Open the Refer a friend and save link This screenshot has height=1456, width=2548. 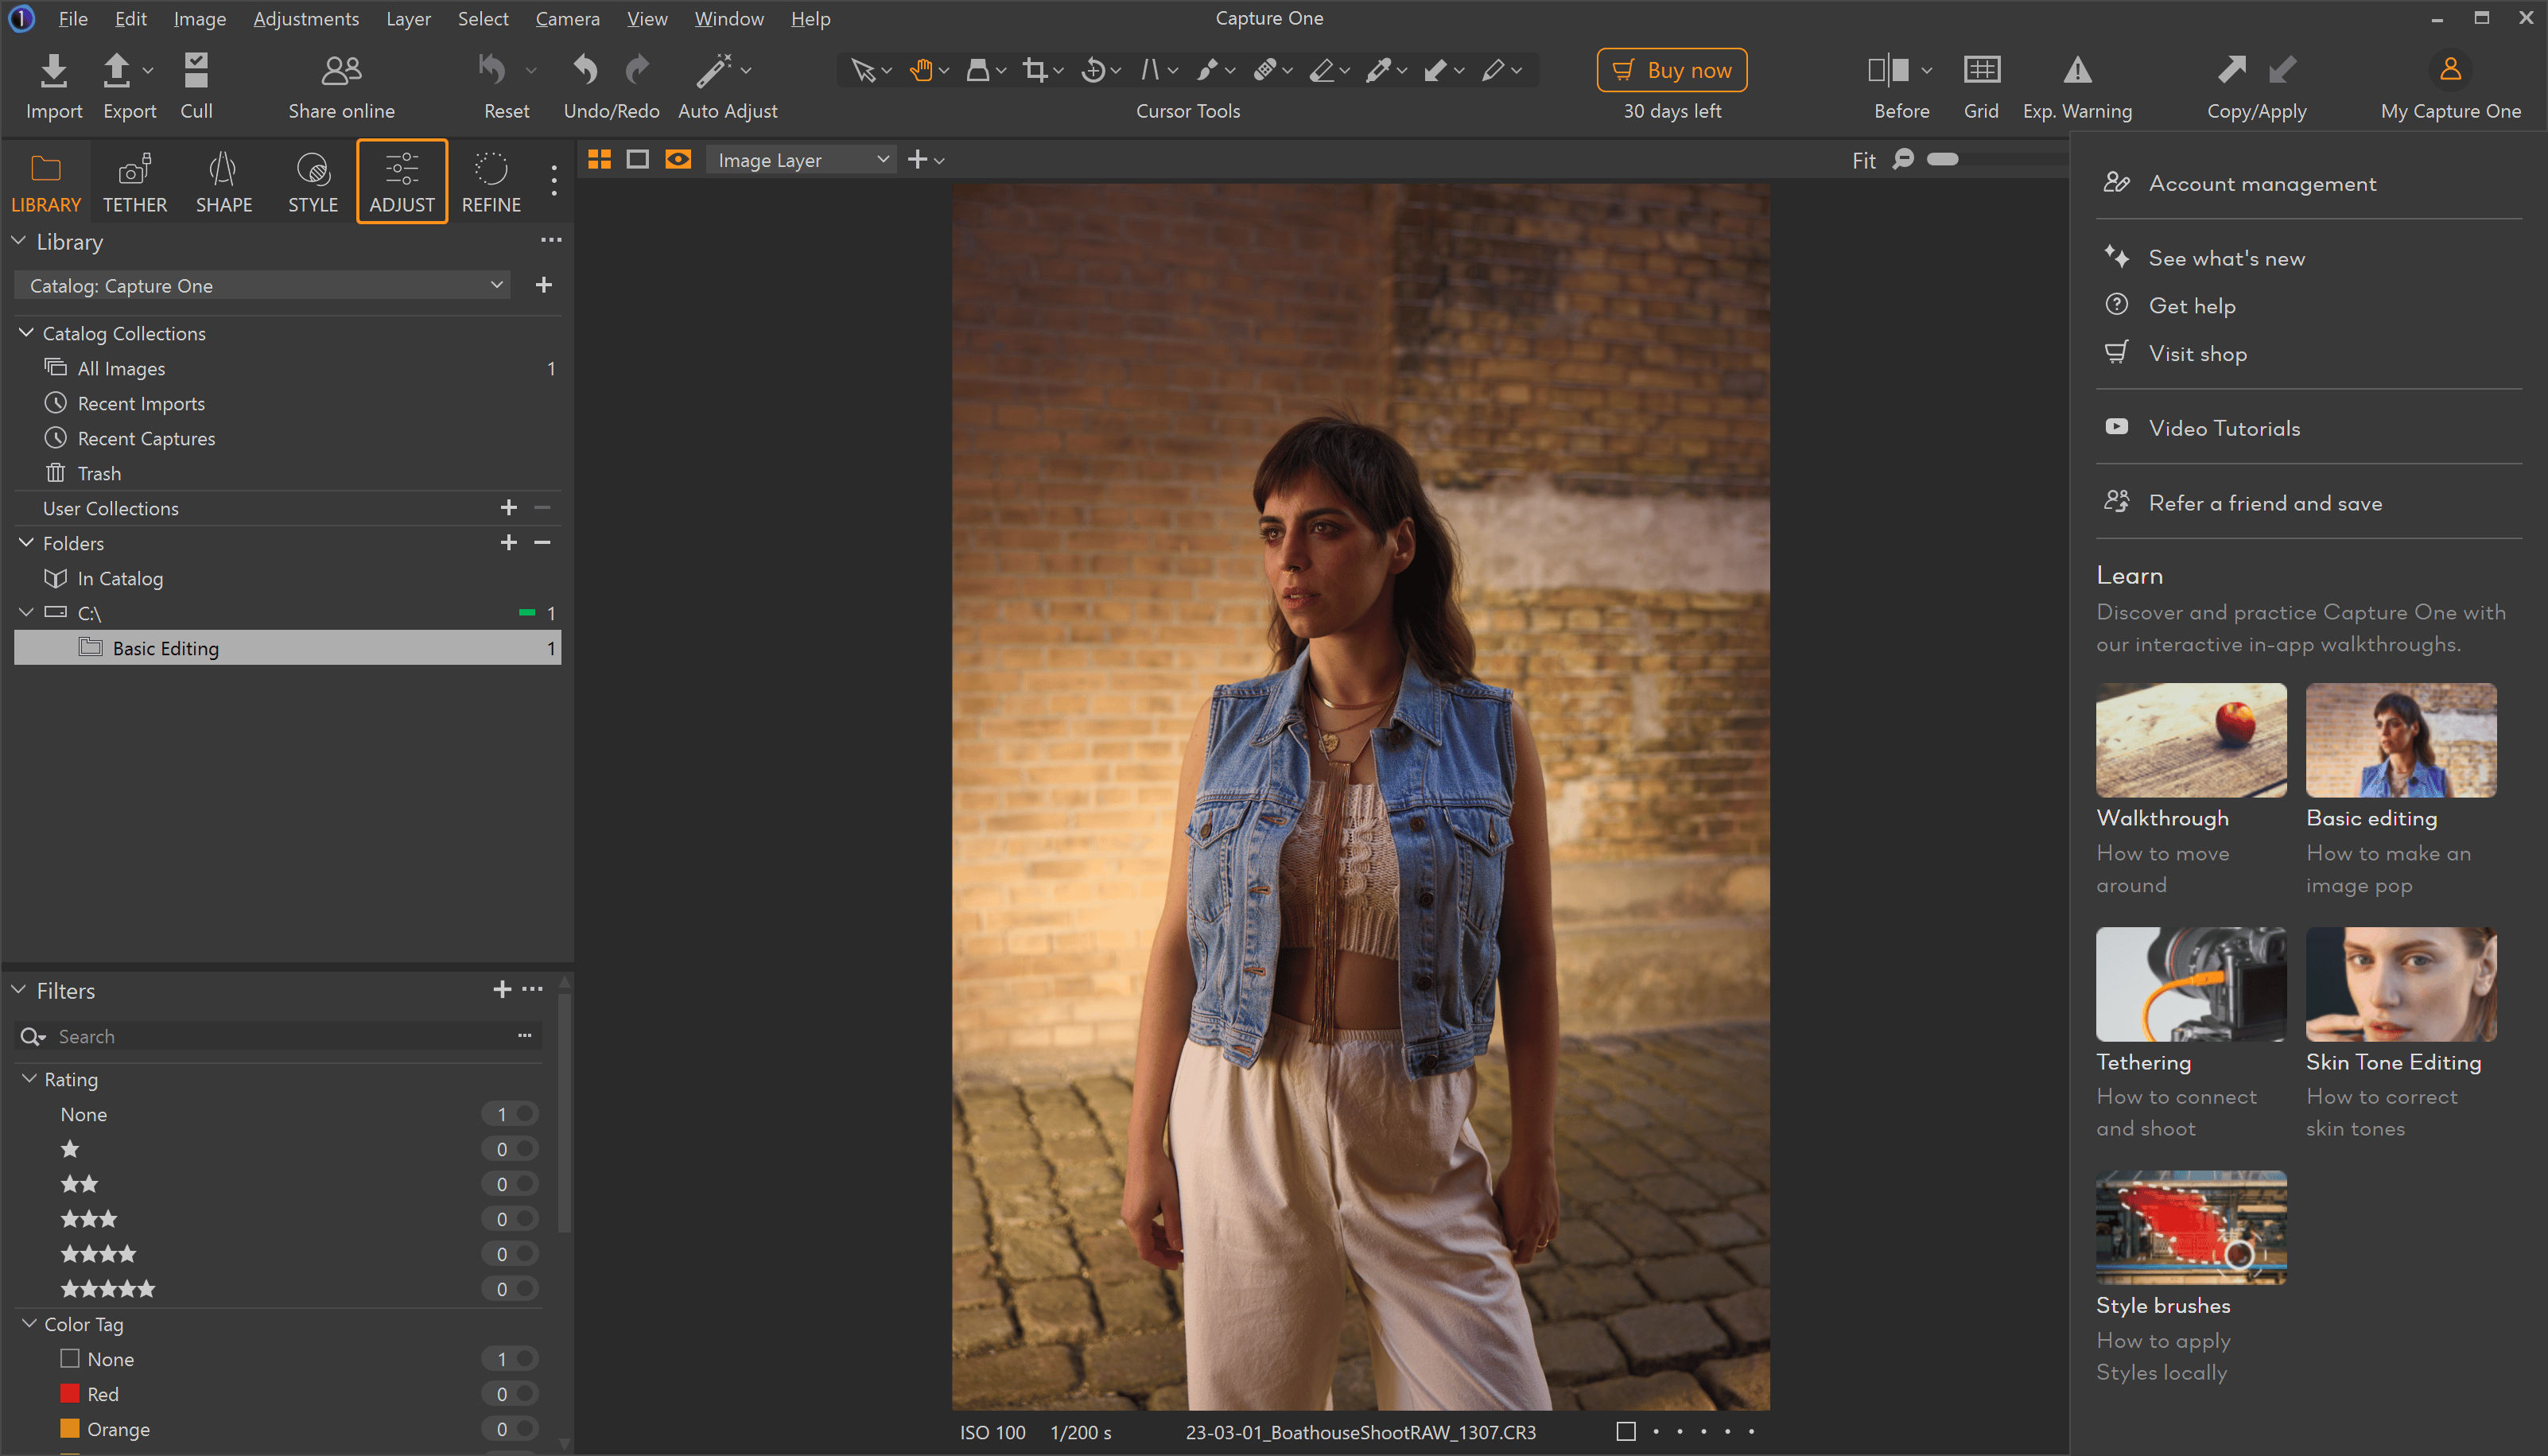2264,503
